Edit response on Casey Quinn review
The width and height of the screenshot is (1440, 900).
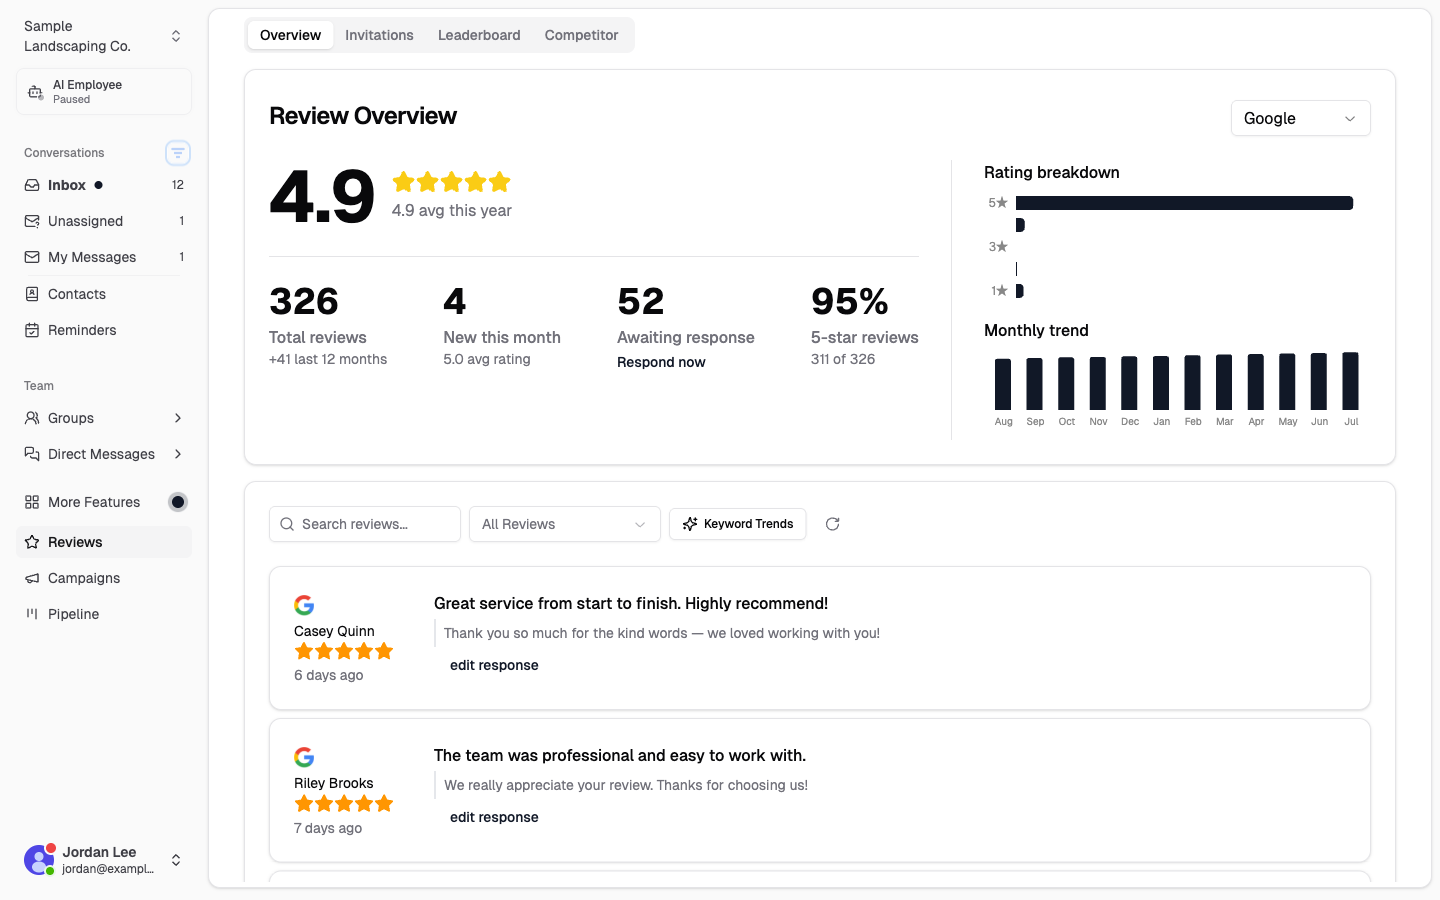[x=494, y=665]
